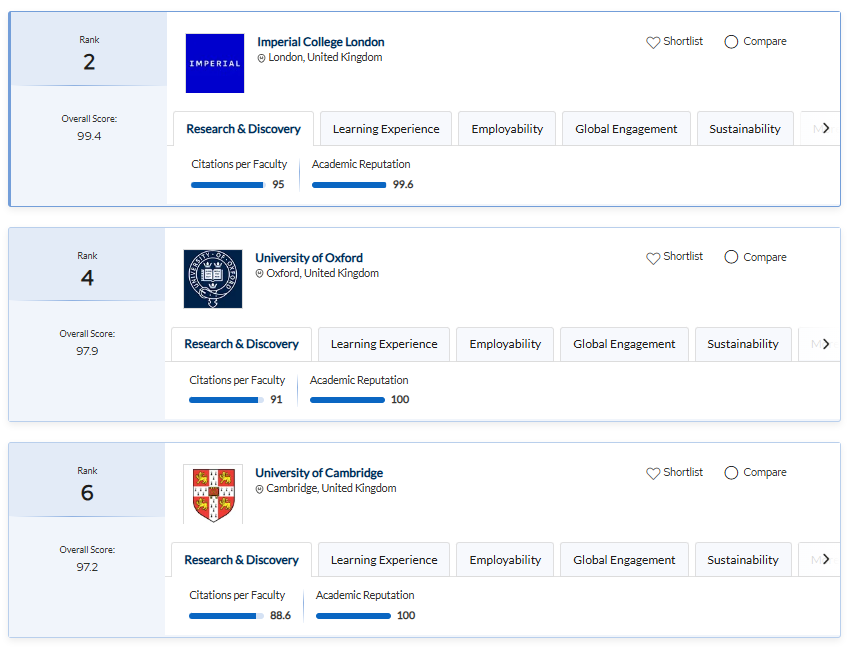Shortlist University of Oxford via heart icon
This screenshot has height=649, width=852.
[653, 258]
